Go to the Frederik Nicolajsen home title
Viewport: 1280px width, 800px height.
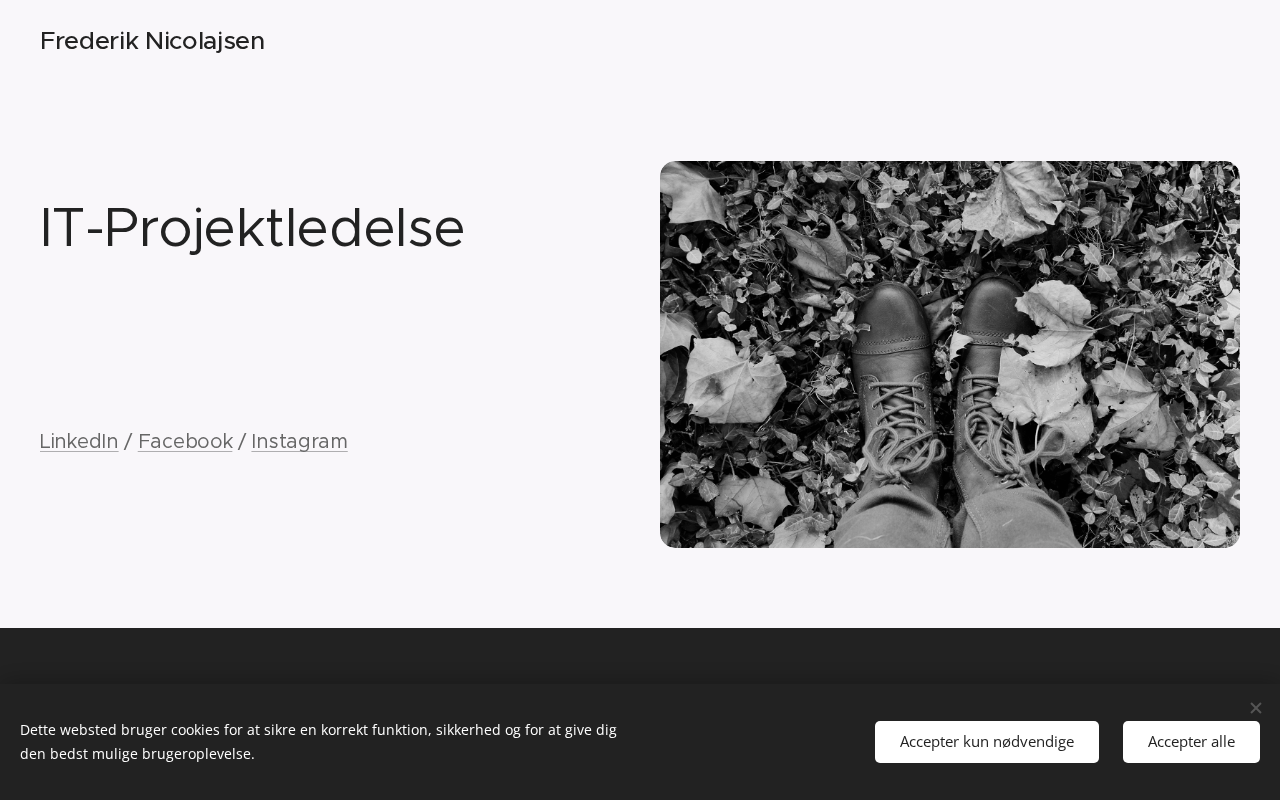point(152,41)
